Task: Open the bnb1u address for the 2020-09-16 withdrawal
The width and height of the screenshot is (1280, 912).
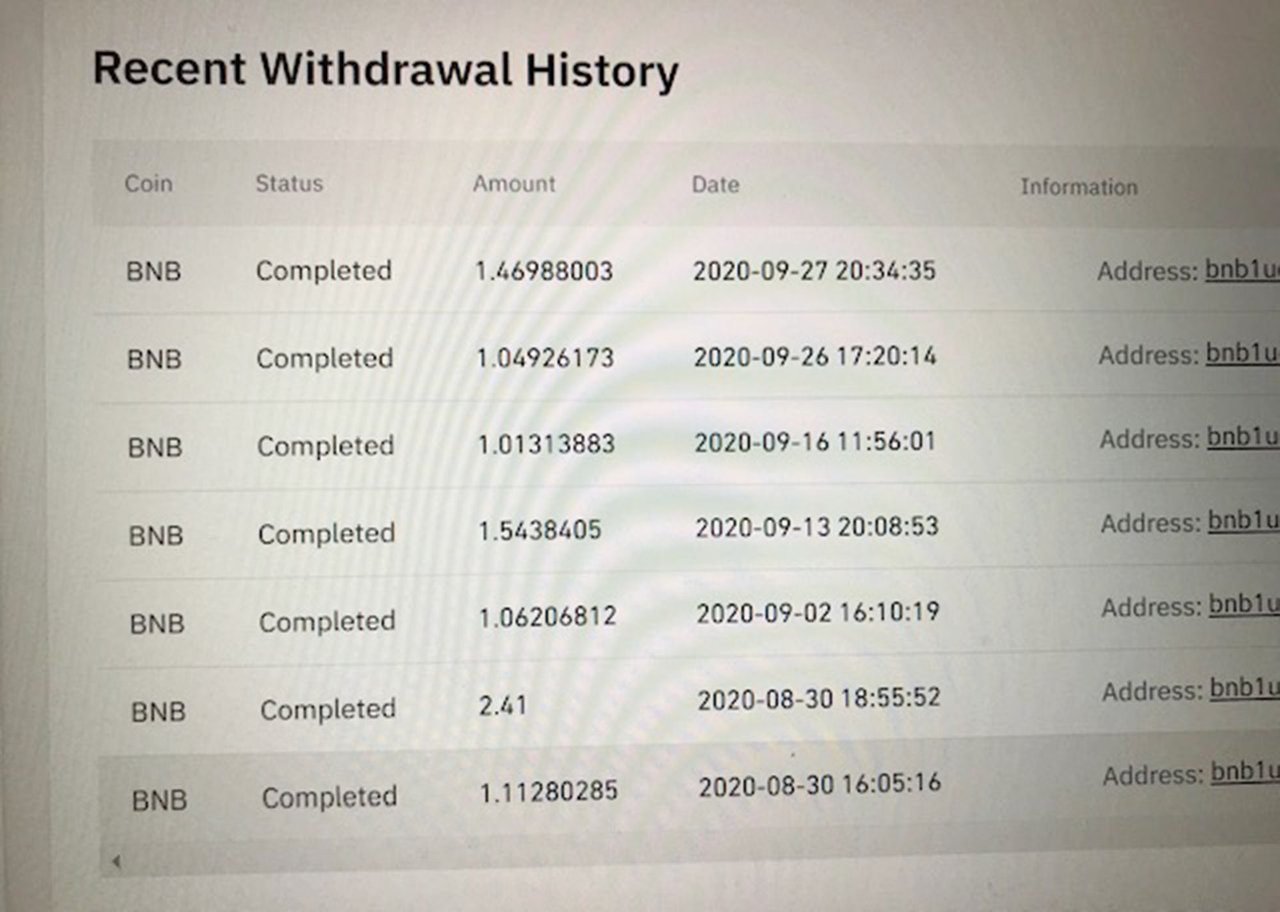Action: click(x=1242, y=438)
